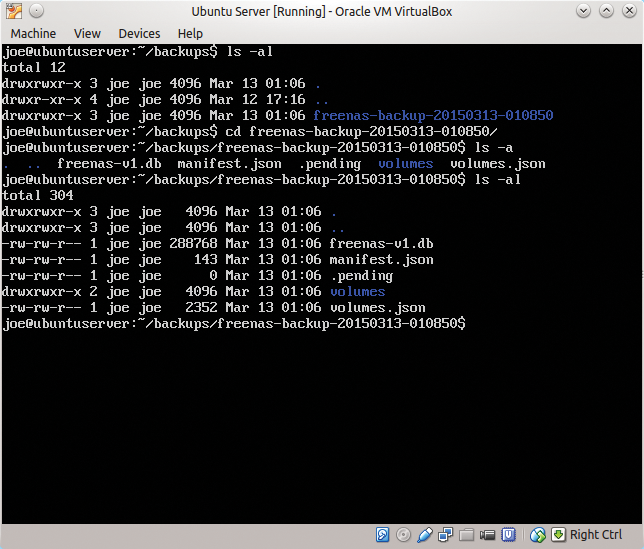
Task: Click '.pending' in the ls -a output
Action: [330, 163]
